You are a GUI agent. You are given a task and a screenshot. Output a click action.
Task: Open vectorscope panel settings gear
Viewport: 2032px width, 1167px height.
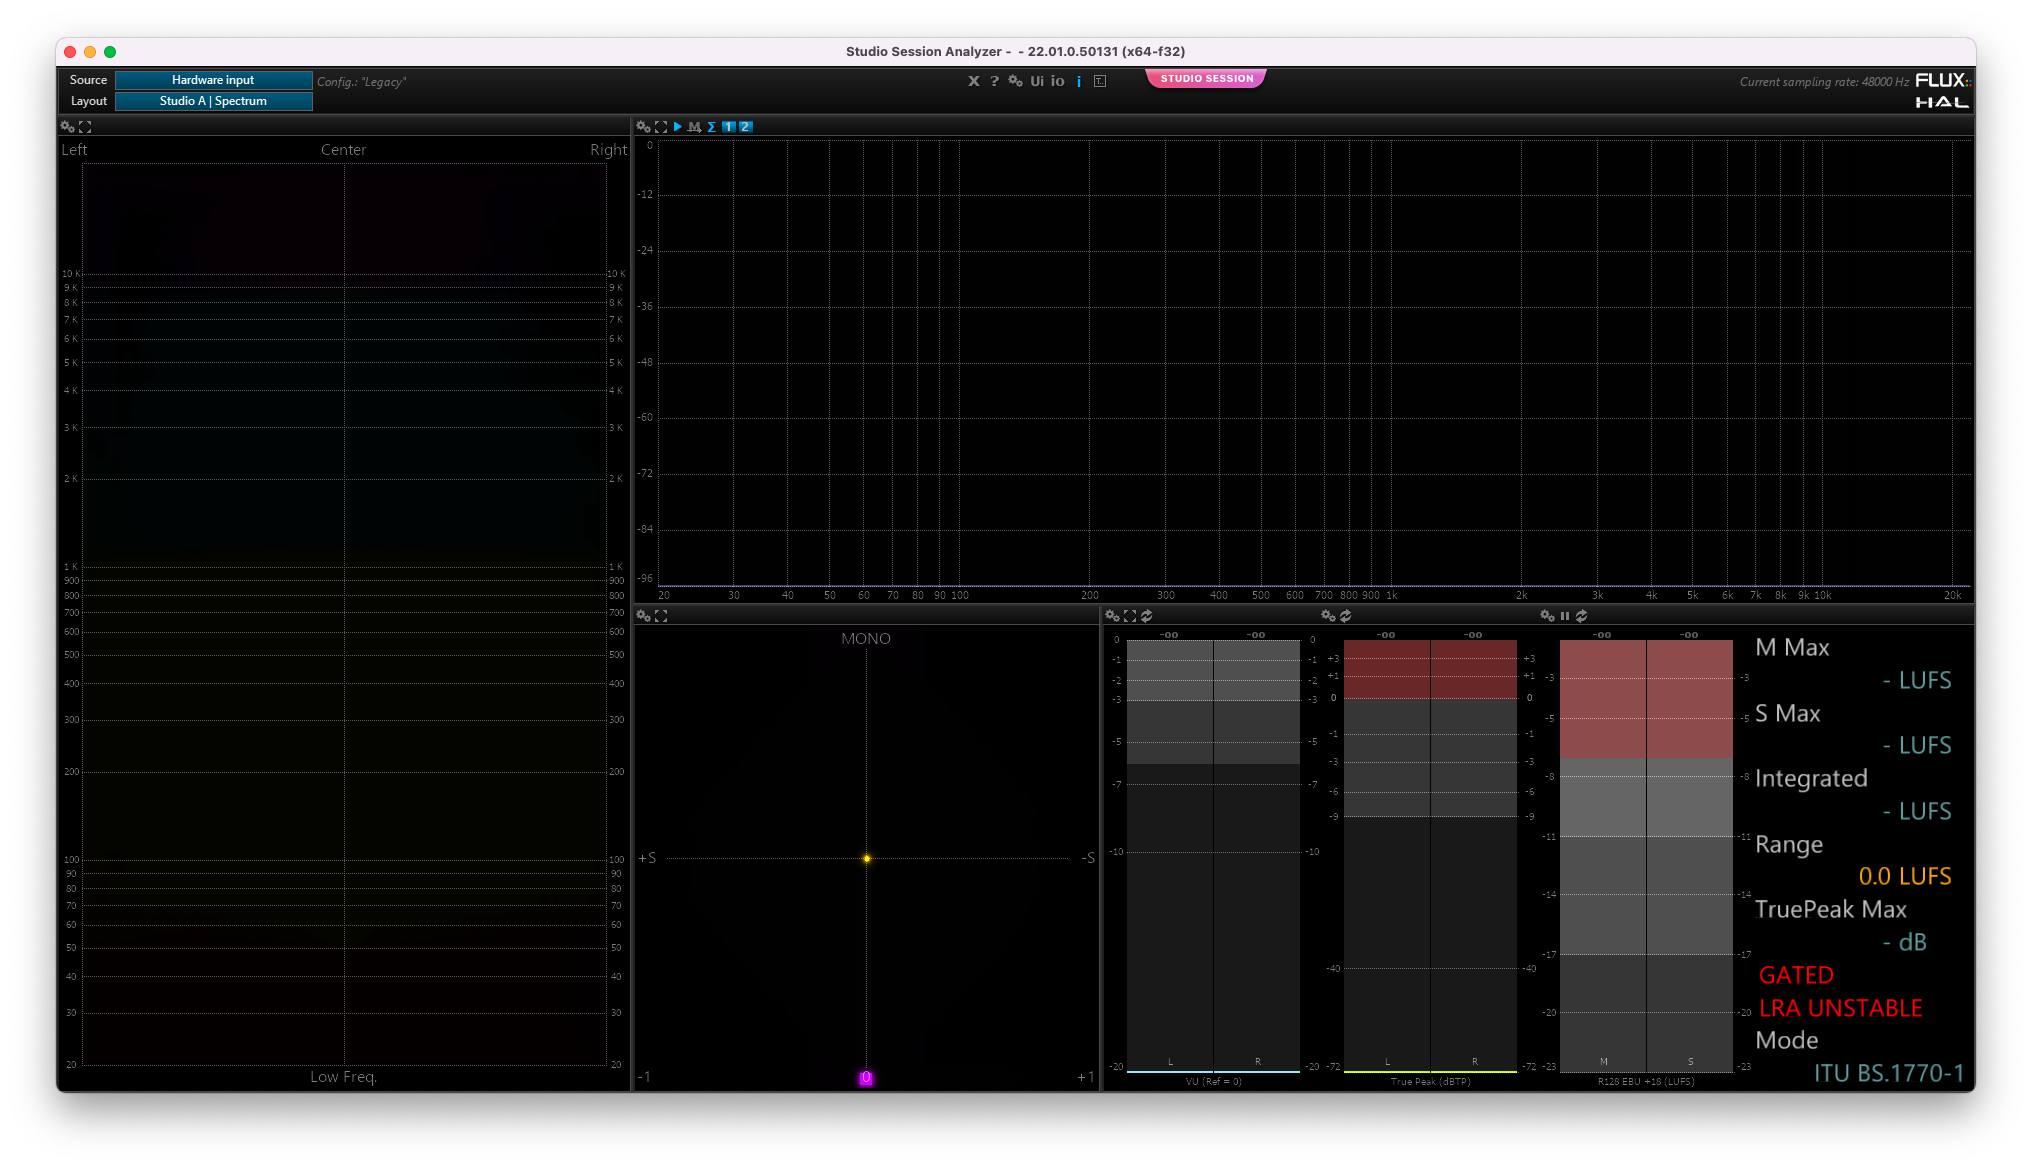click(643, 616)
